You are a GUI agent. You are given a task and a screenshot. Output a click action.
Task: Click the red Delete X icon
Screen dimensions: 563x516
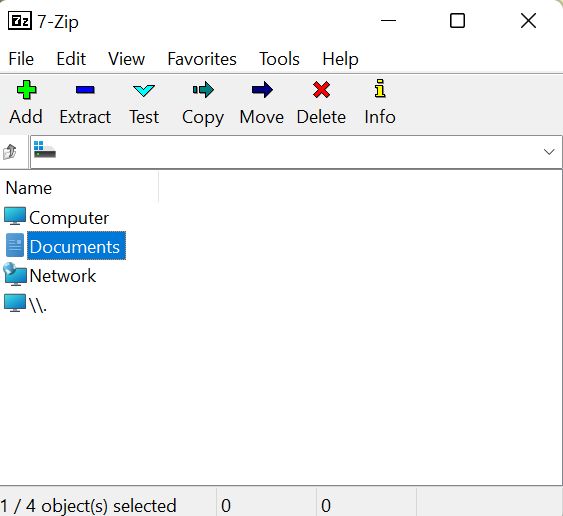[321, 90]
